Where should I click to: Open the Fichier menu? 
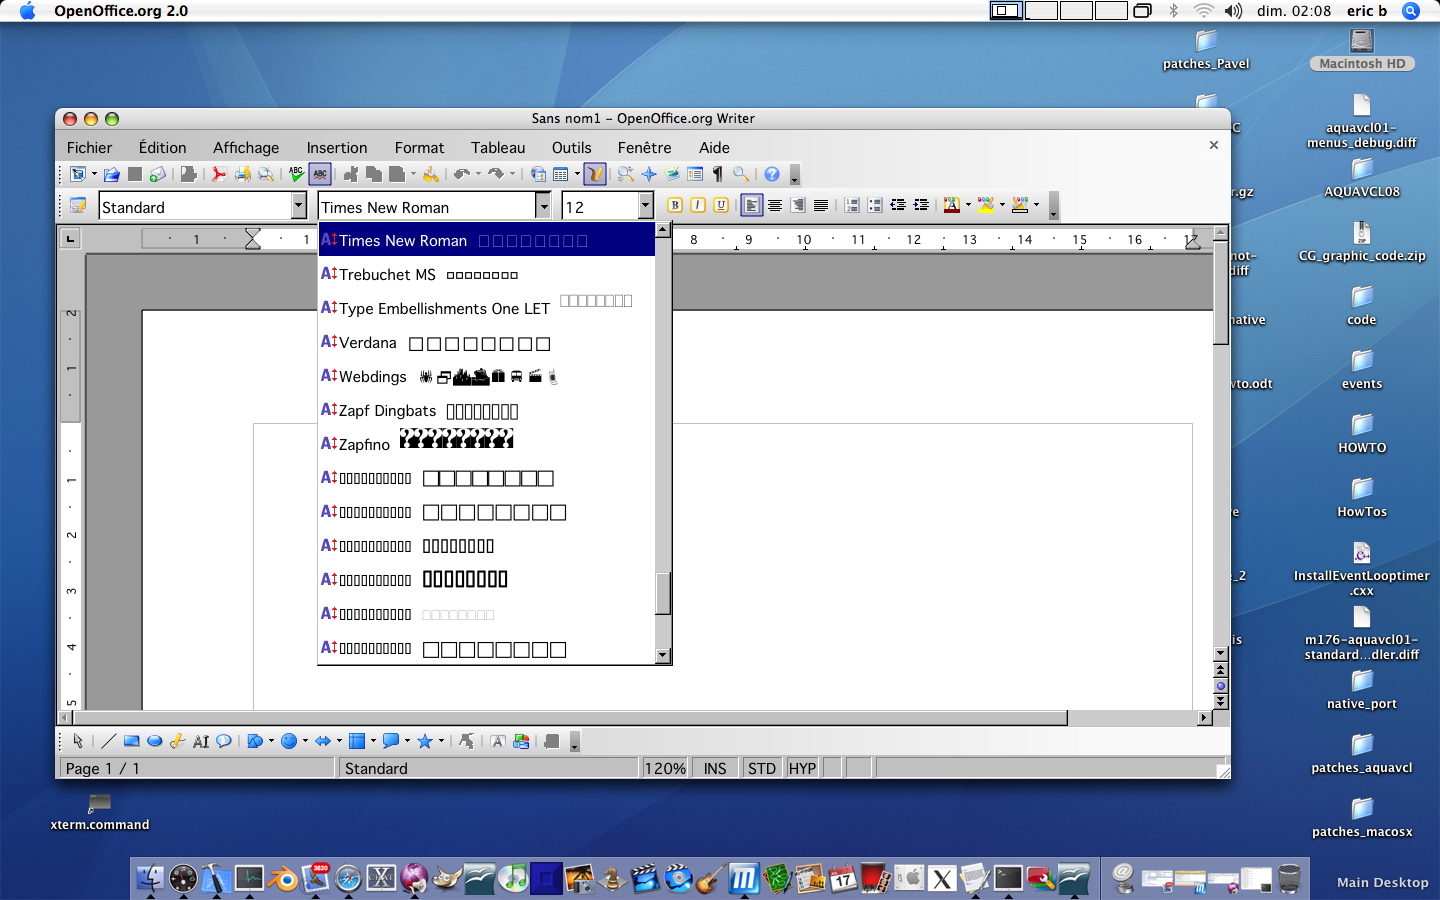click(x=89, y=147)
